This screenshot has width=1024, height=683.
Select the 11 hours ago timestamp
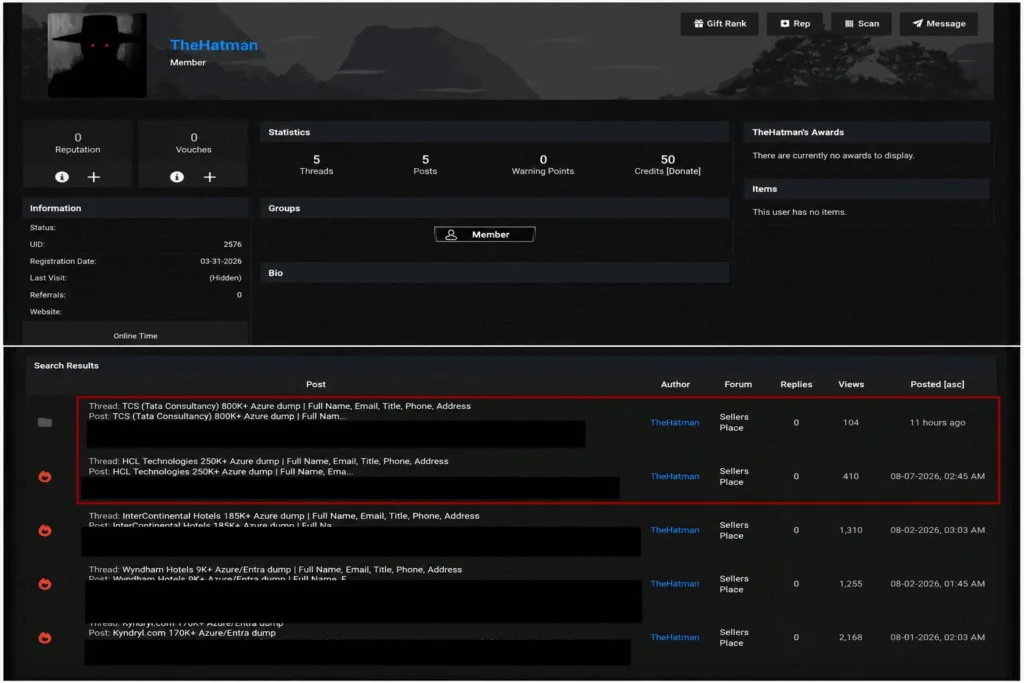click(937, 422)
